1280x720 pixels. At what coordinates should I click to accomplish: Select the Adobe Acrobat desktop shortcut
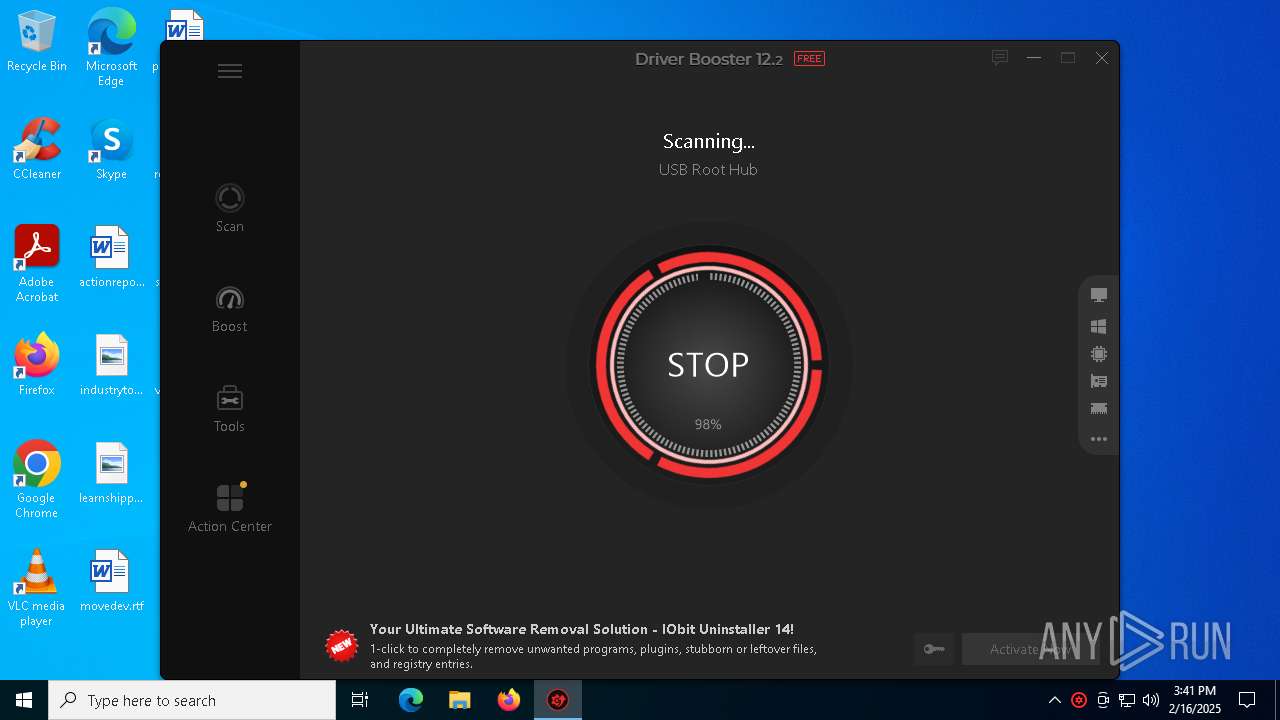(x=37, y=264)
